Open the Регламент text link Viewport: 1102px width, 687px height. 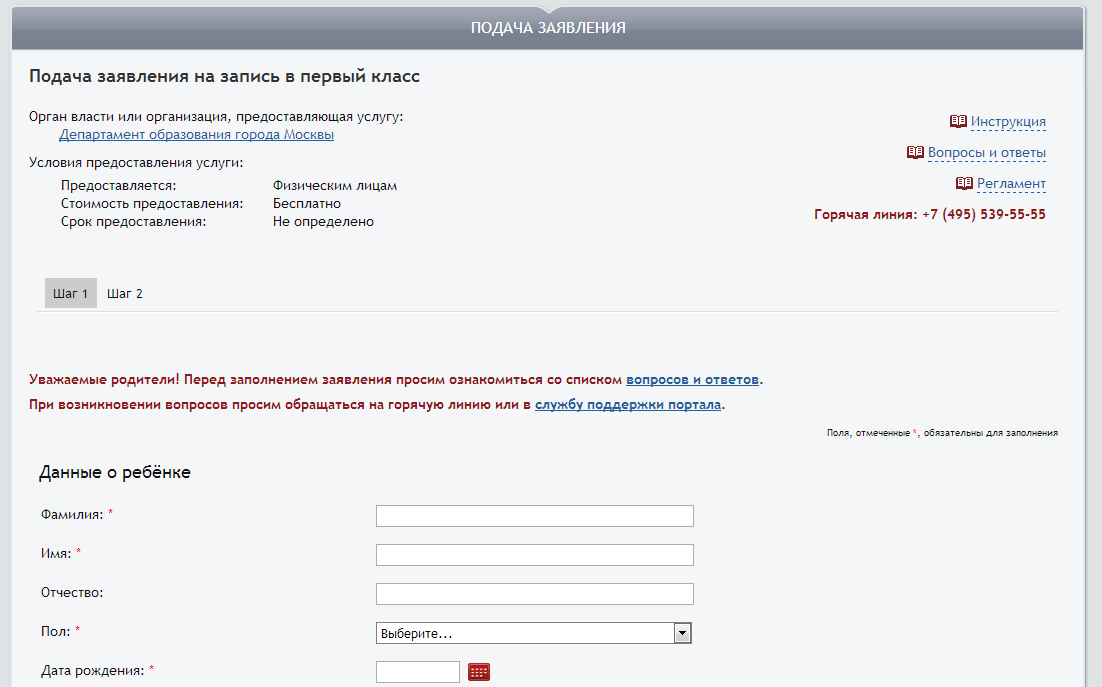click(1011, 184)
